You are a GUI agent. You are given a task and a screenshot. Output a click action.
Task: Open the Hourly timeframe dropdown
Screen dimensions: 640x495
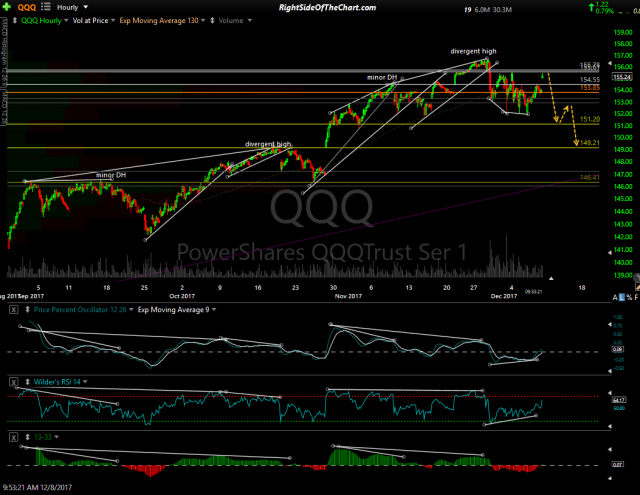click(x=85, y=7)
